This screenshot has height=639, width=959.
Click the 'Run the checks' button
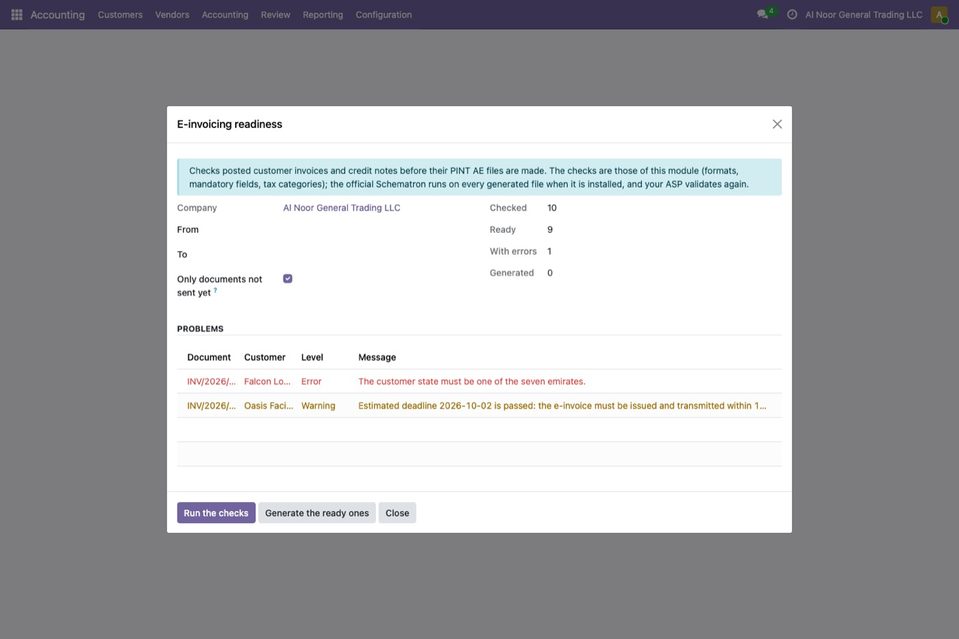pos(216,513)
